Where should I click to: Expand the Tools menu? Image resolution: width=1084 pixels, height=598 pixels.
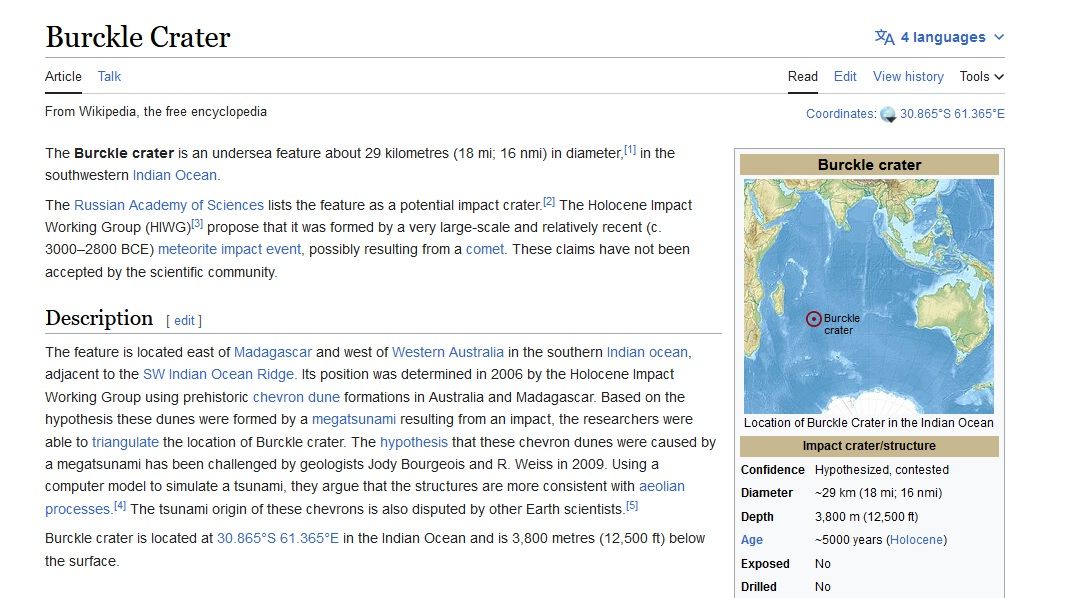[x=982, y=77]
